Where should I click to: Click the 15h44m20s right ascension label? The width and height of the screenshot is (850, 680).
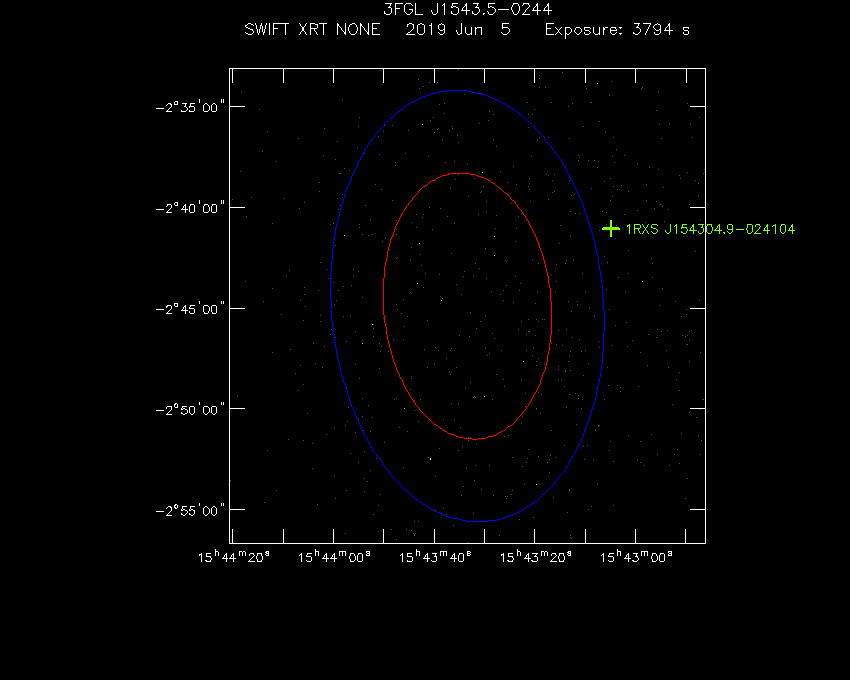(234, 557)
